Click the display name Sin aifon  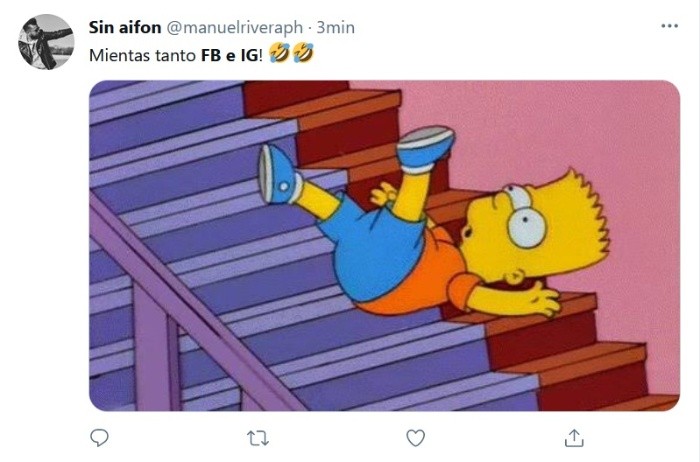pos(125,27)
